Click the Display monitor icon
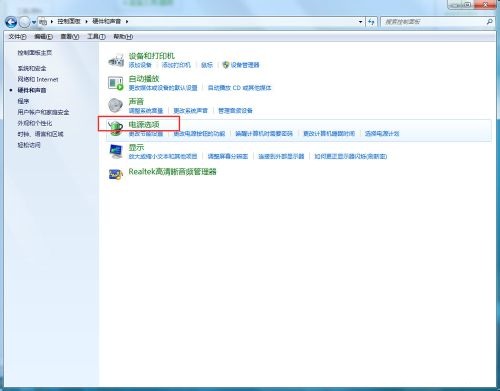Viewport: 500px width, 391px height. click(116, 151)
